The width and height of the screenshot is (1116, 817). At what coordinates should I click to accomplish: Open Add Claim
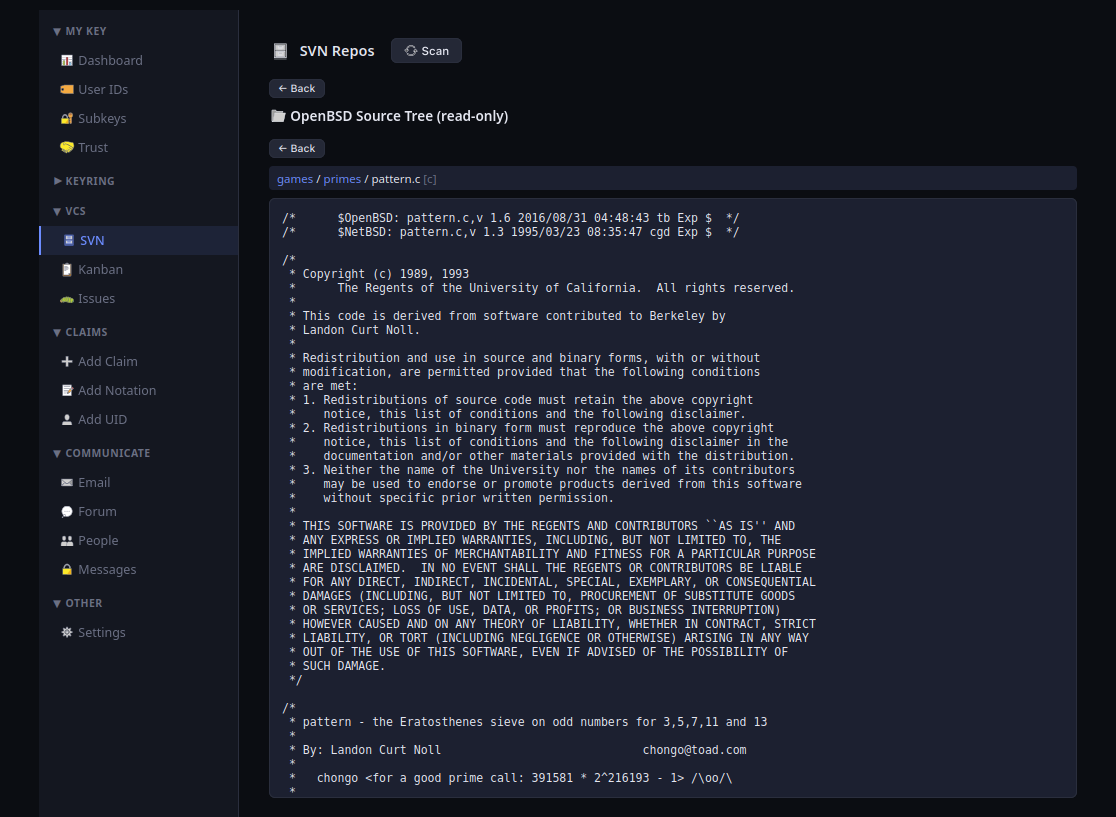coord(139,362)
